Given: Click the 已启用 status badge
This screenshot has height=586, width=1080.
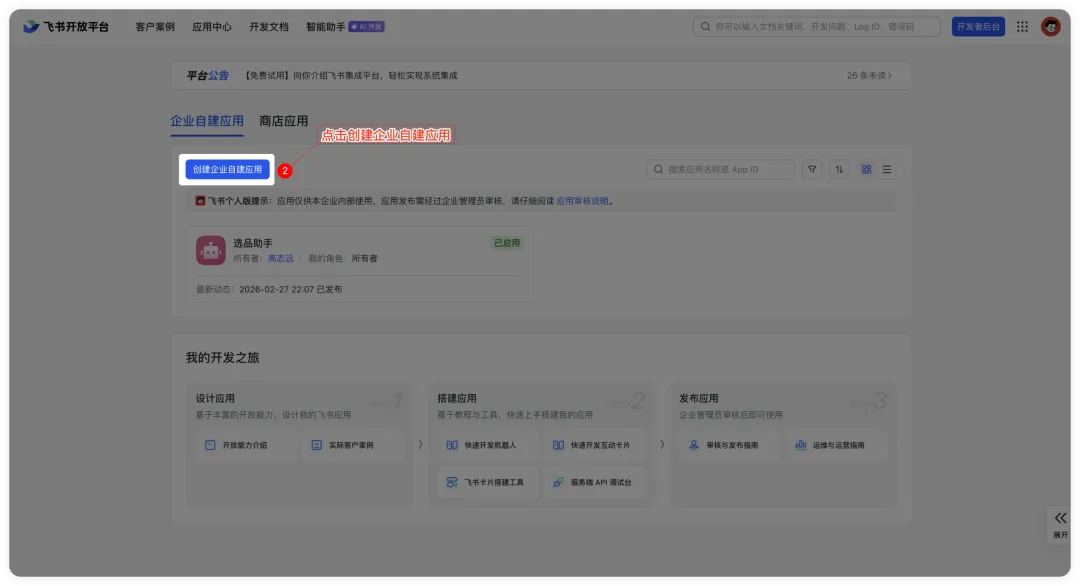Looking at the screenshot, I should pos(507,243).
